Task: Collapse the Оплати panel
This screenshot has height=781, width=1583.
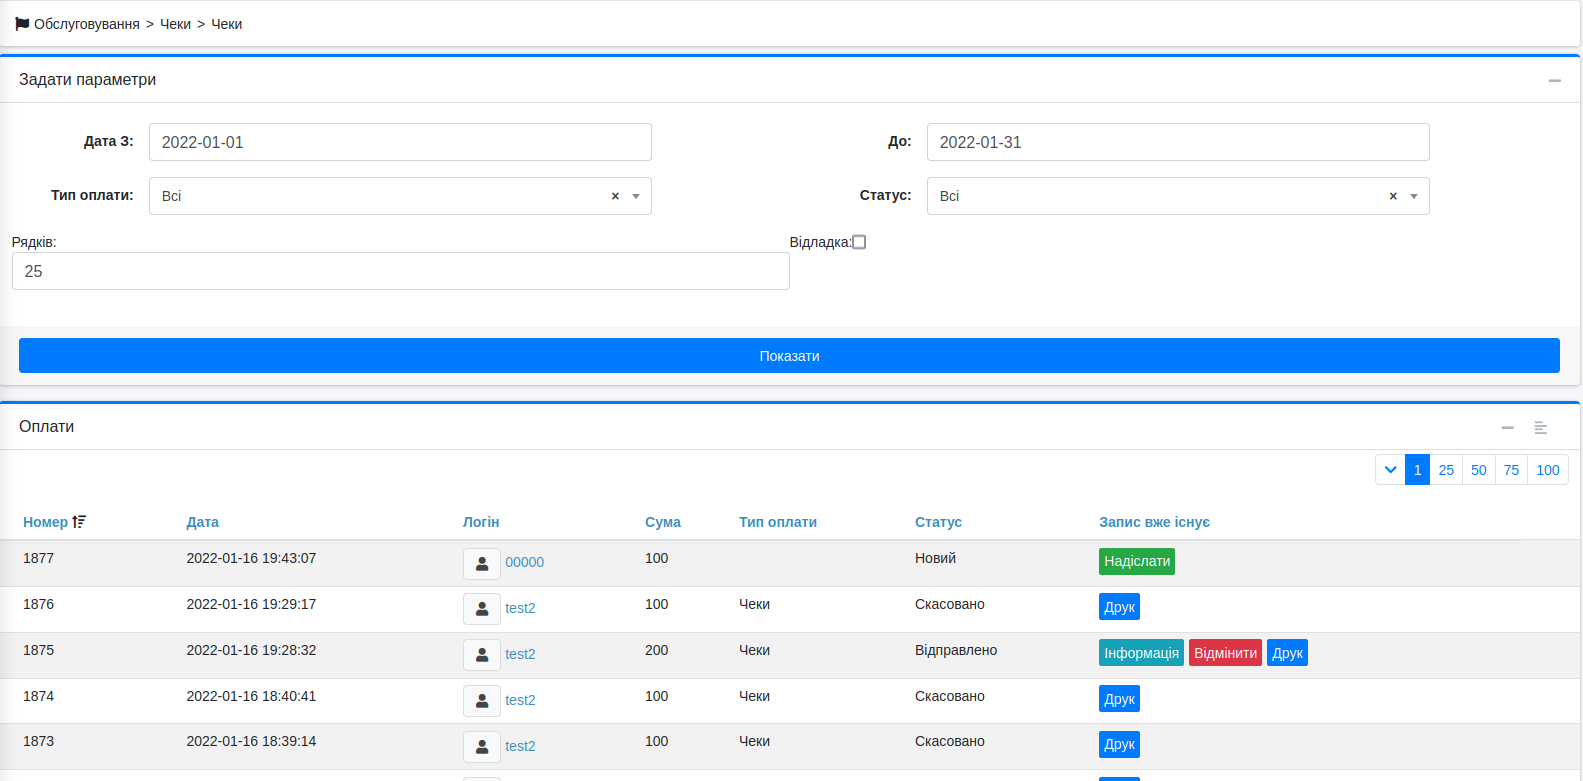Action: (1507, 428)
